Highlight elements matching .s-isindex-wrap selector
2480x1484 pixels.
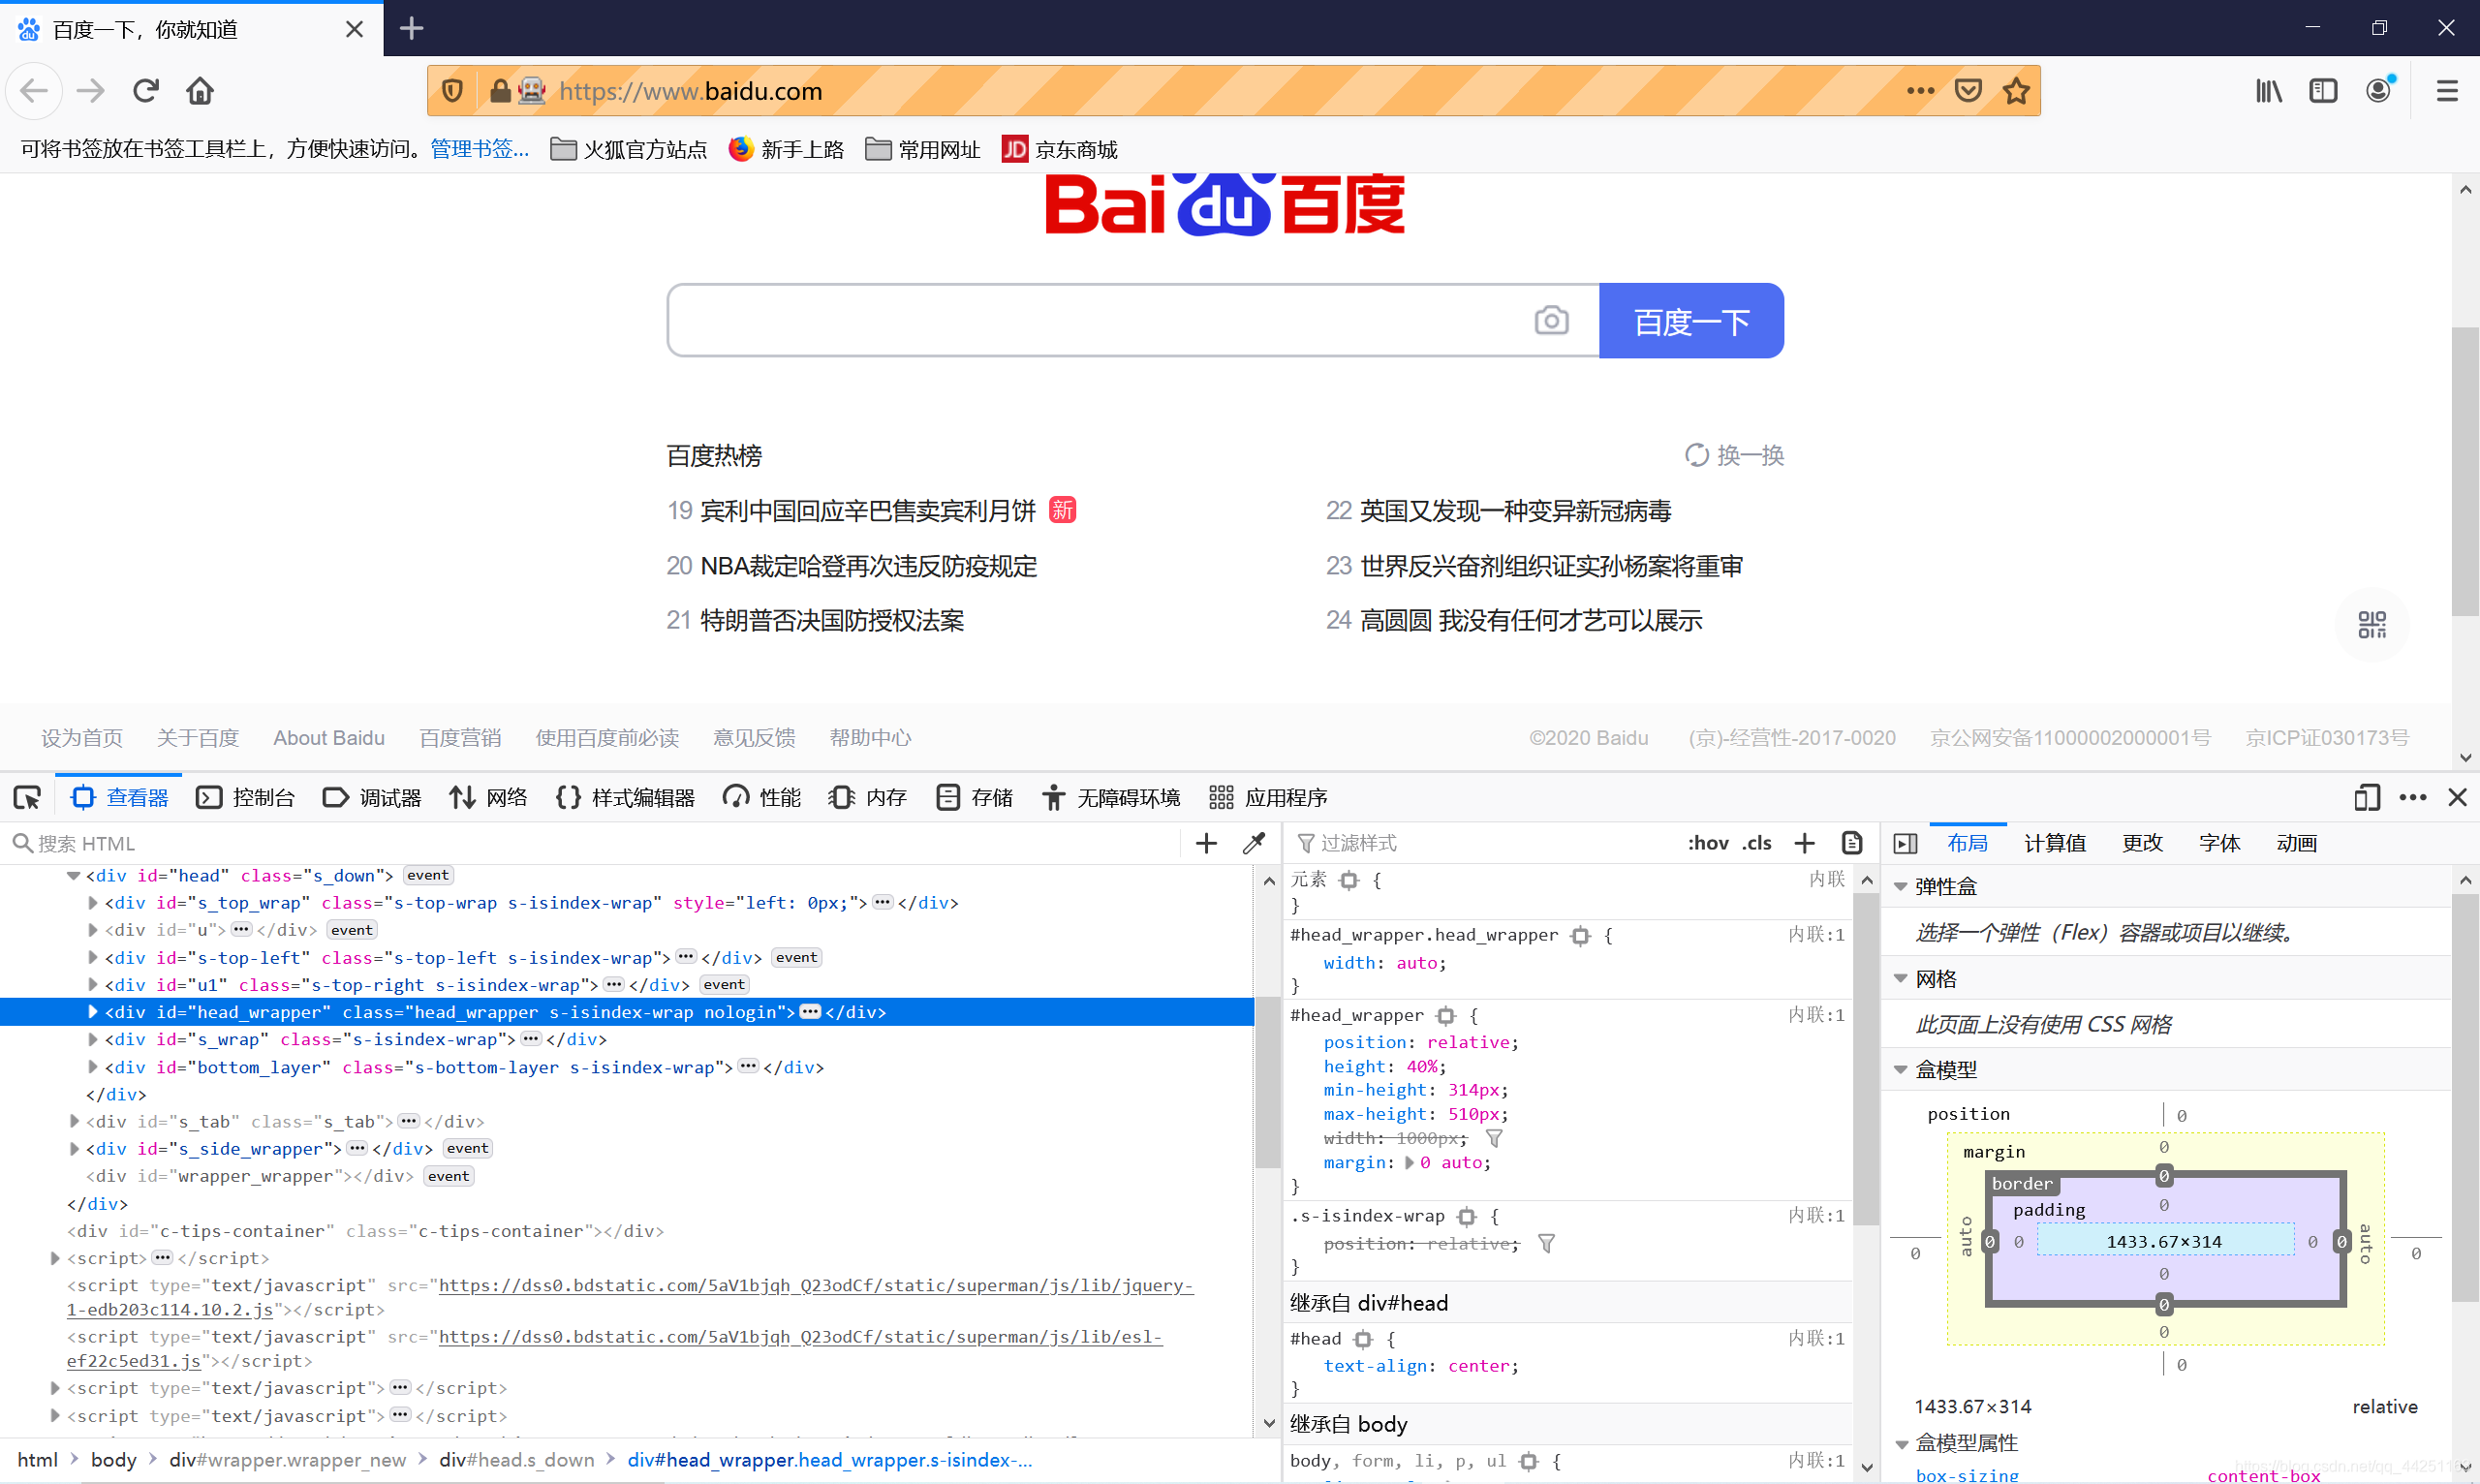click(1467, 1217)
